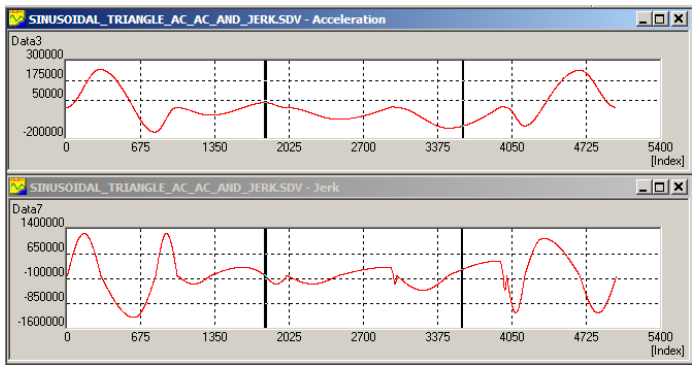Click 650000 on the Jerk y-axis

tap(45, 247)
